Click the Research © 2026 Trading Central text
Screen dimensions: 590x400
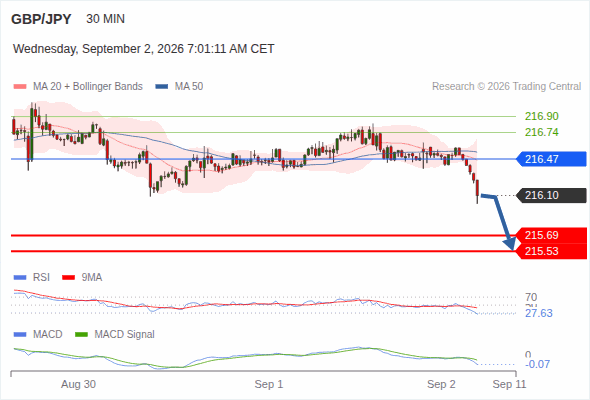506,87
